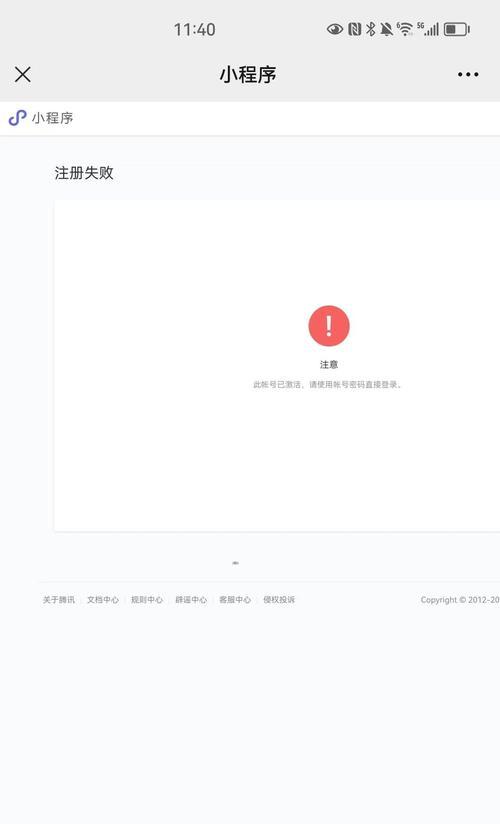Close the mini program page with X
Screen dimensions: 500x824
click(x=23, y=75)
